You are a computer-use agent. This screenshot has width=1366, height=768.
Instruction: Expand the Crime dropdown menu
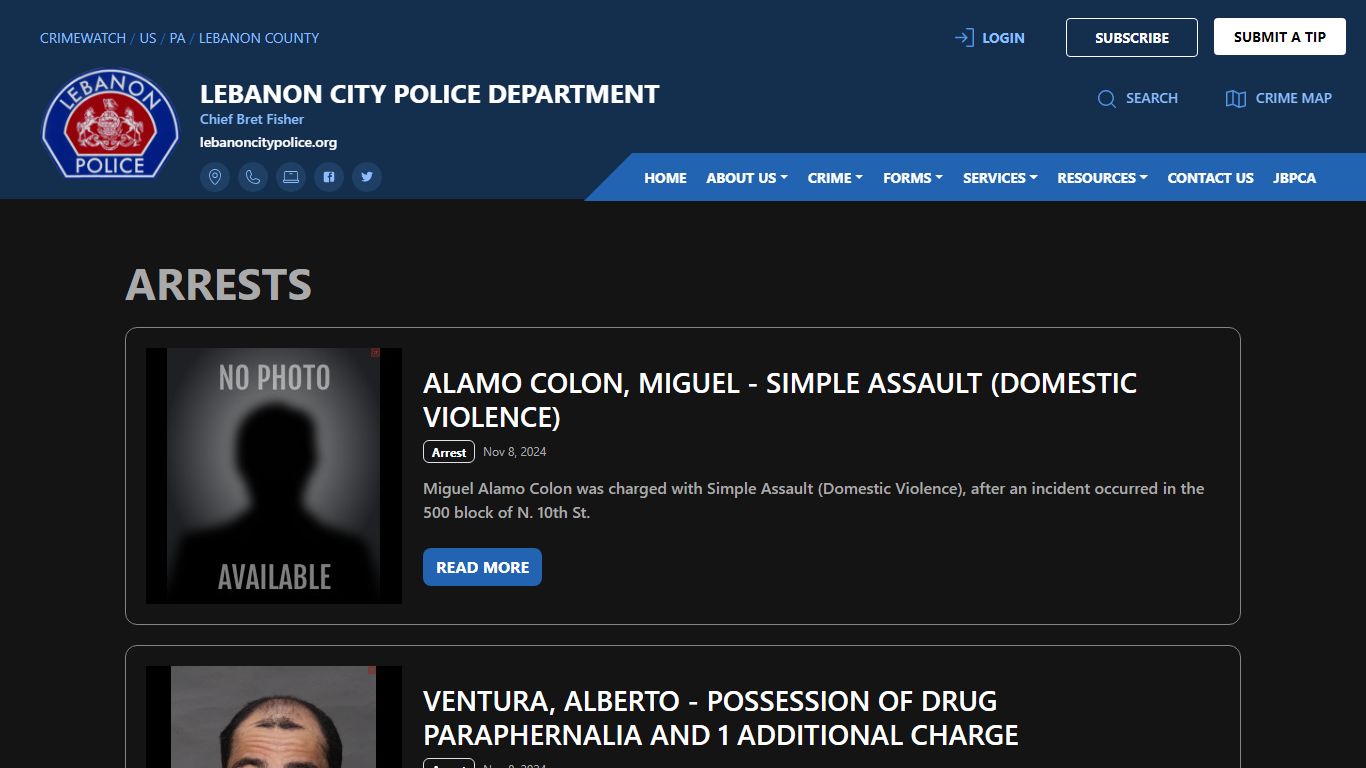(835, 178)
